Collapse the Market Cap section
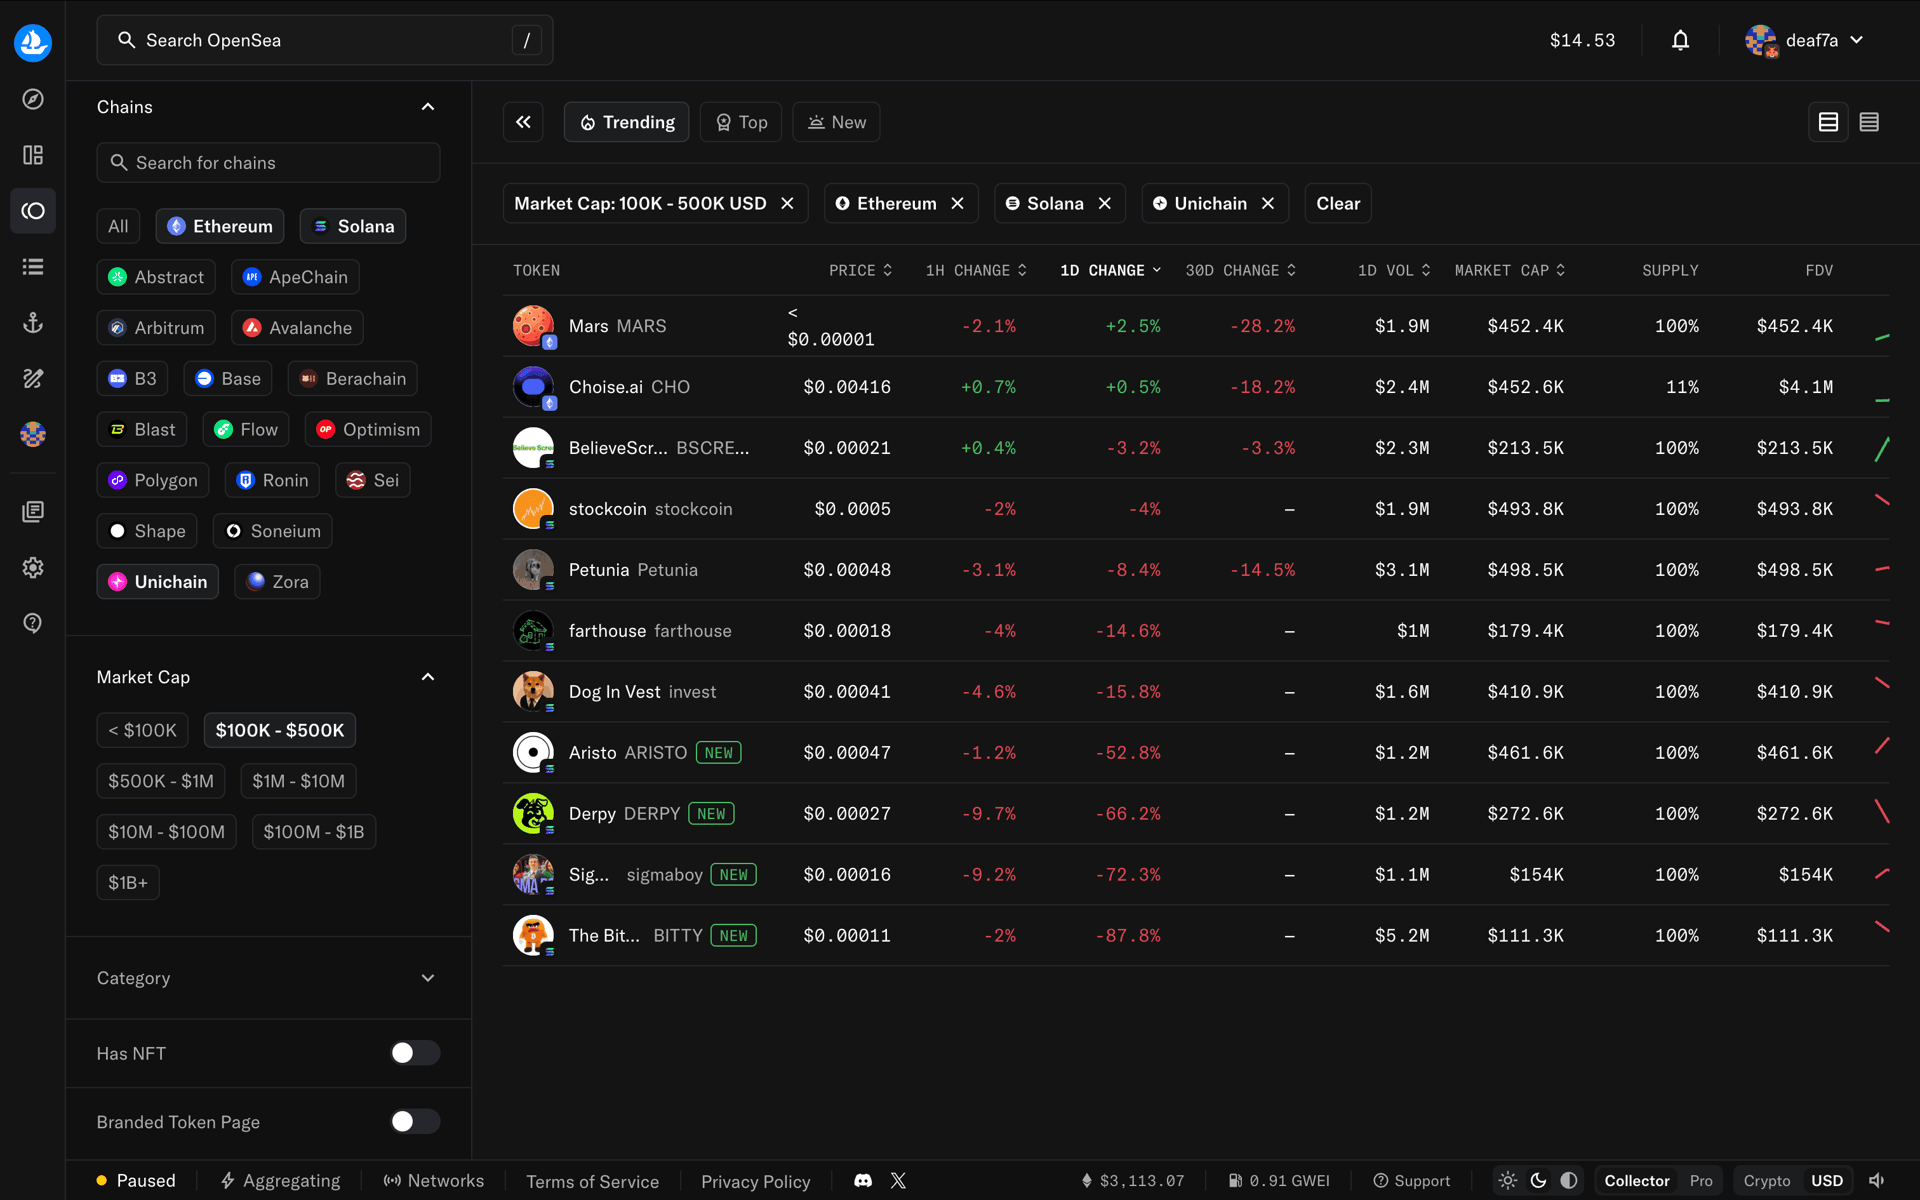Screen dimensions: 1920x1200 click(428, 677)
